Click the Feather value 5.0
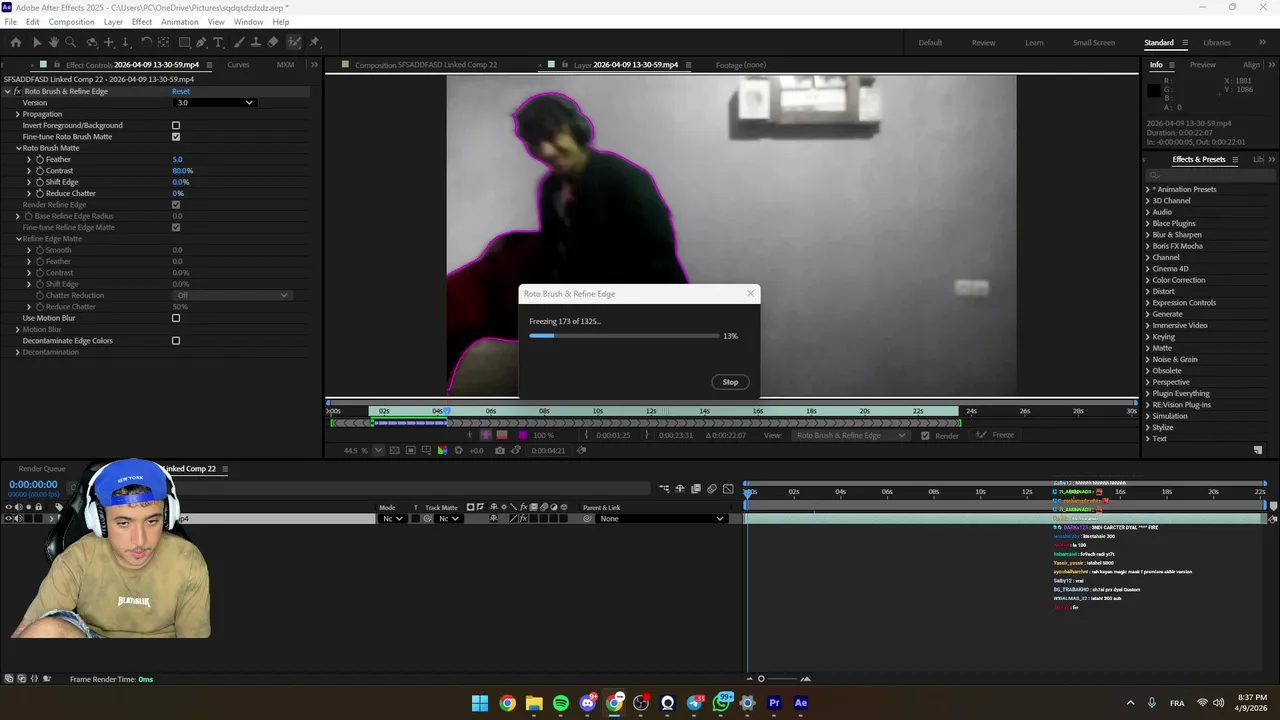The width and height of the screenshot is (1280, 720). click(x=177, y=159)
